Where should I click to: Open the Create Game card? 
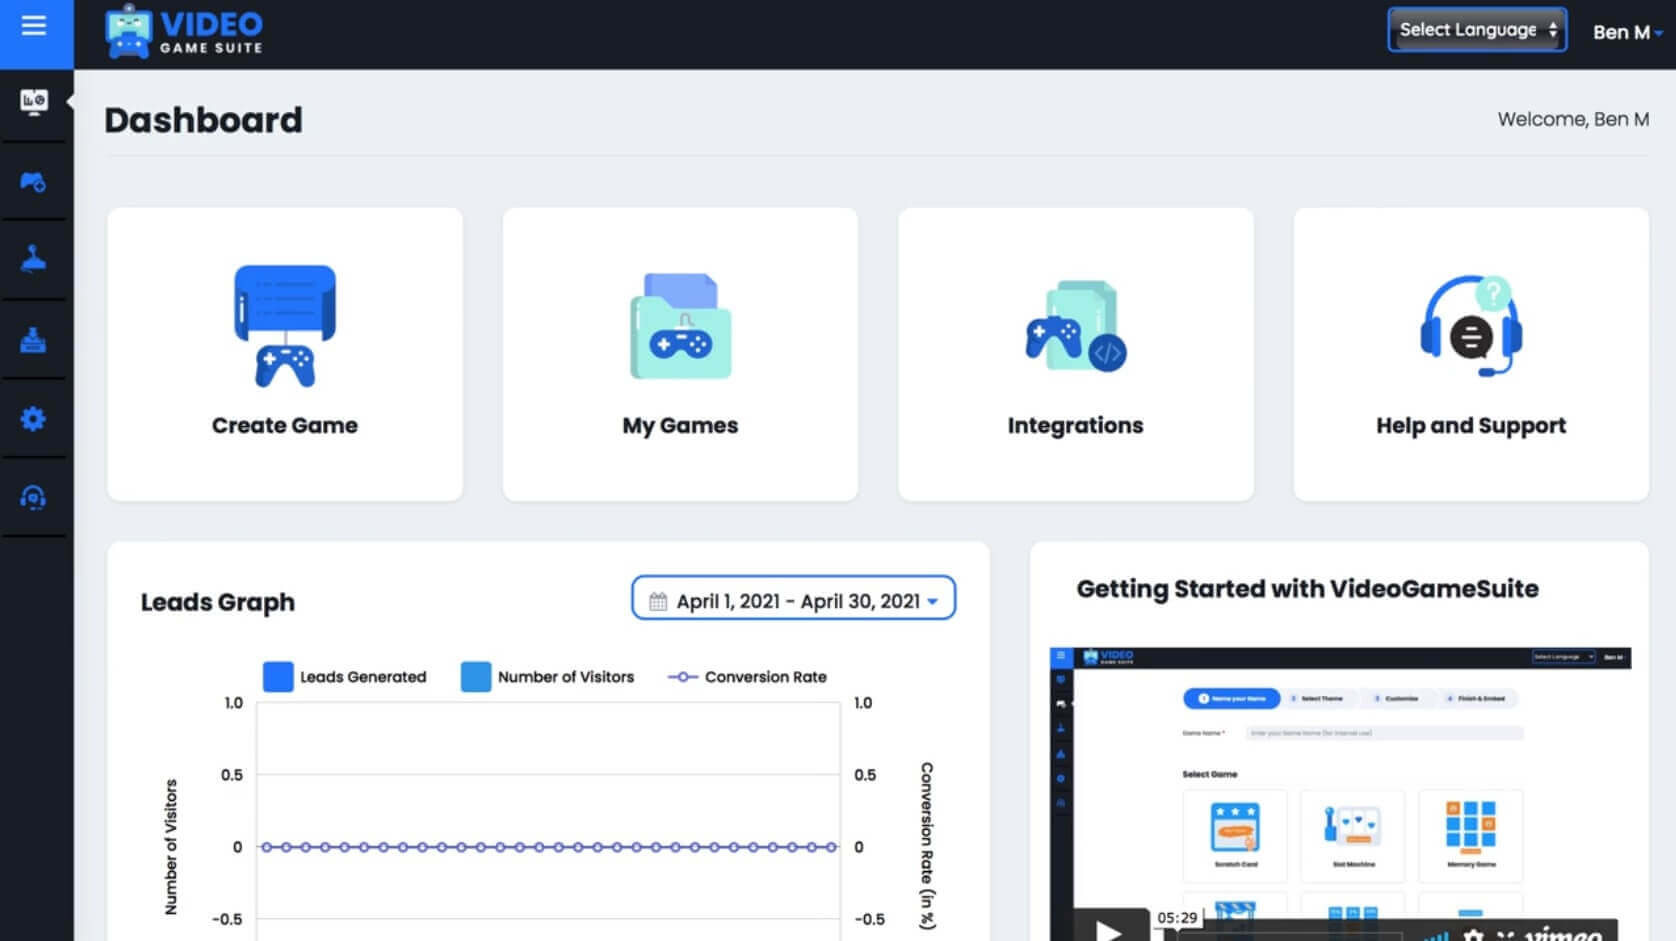coord(285,354)
